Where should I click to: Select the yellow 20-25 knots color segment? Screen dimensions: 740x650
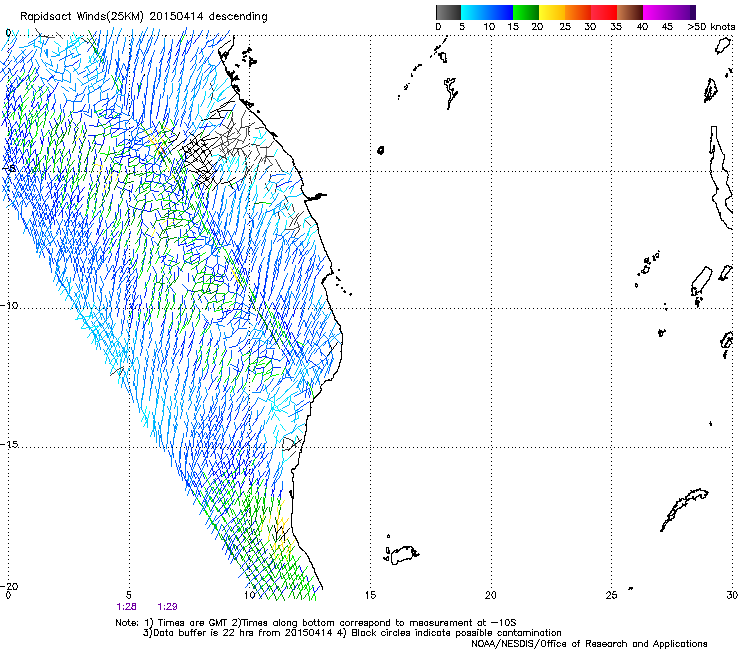(x=552, y=12)
